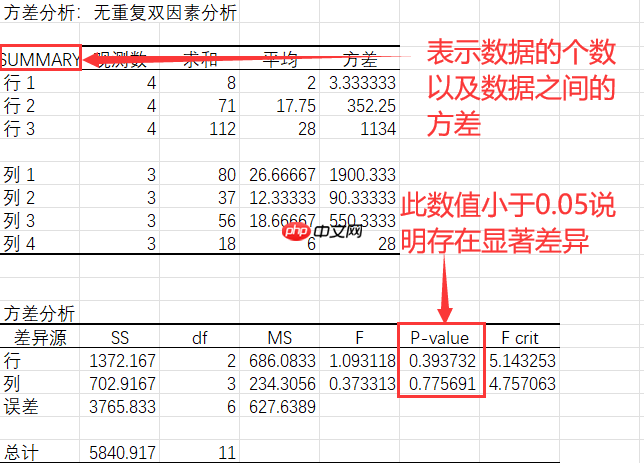Select the title cell '方差分析: 无重复双因素分析'
Image resolution: width=644 pixels, height=463 pixels.
pos(120,12)
